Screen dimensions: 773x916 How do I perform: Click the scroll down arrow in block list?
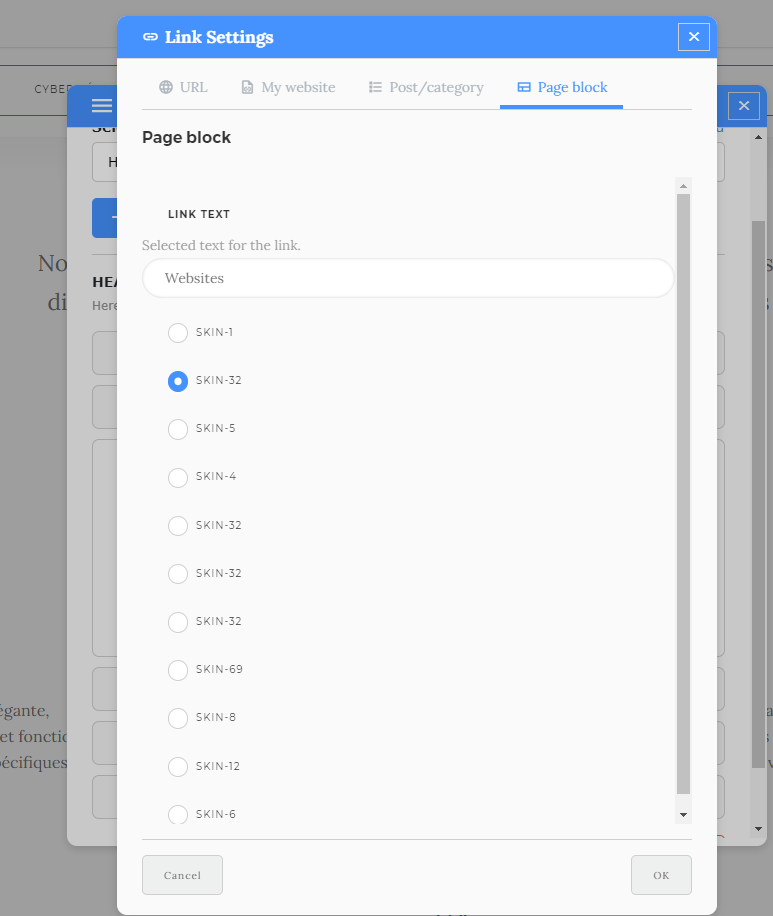click(x=683, y=815)
